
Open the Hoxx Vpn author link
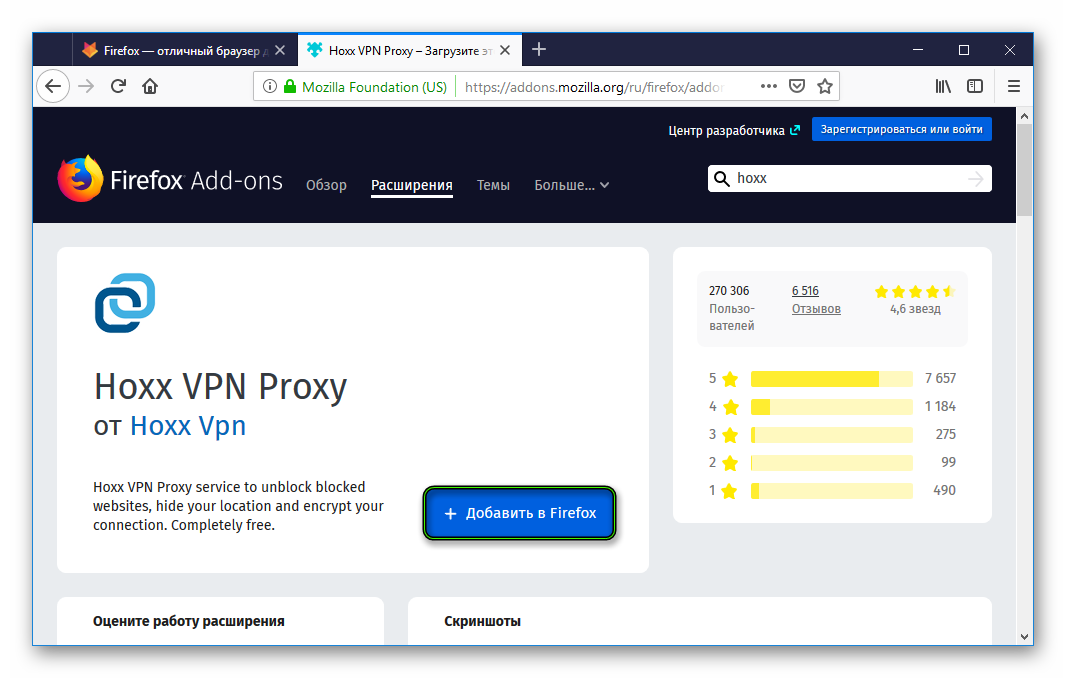188,426
